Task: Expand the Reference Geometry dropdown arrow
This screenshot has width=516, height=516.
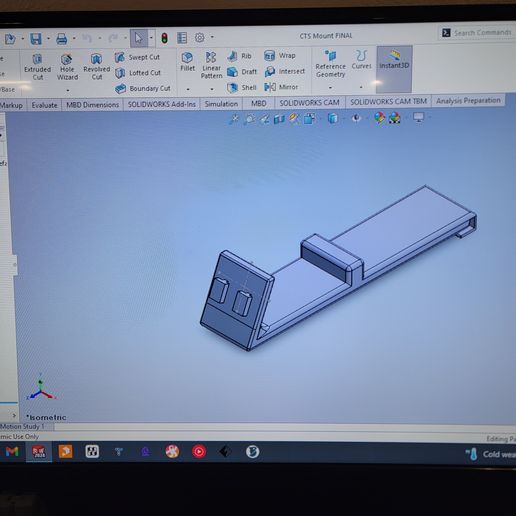Action: tap(330, 88)
